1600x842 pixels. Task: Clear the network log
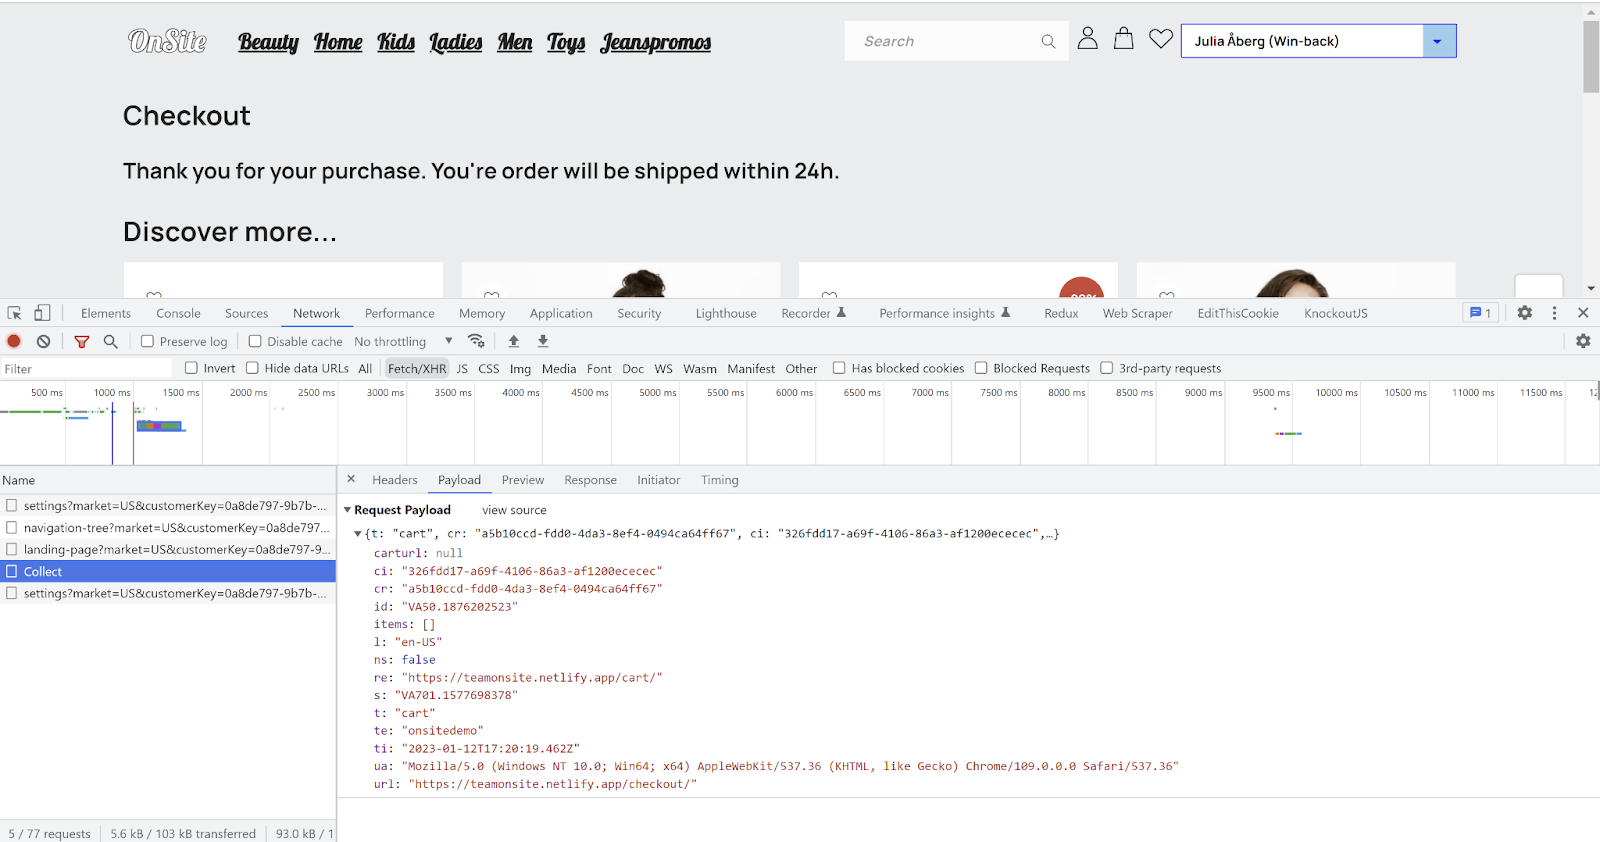[43, 341]
